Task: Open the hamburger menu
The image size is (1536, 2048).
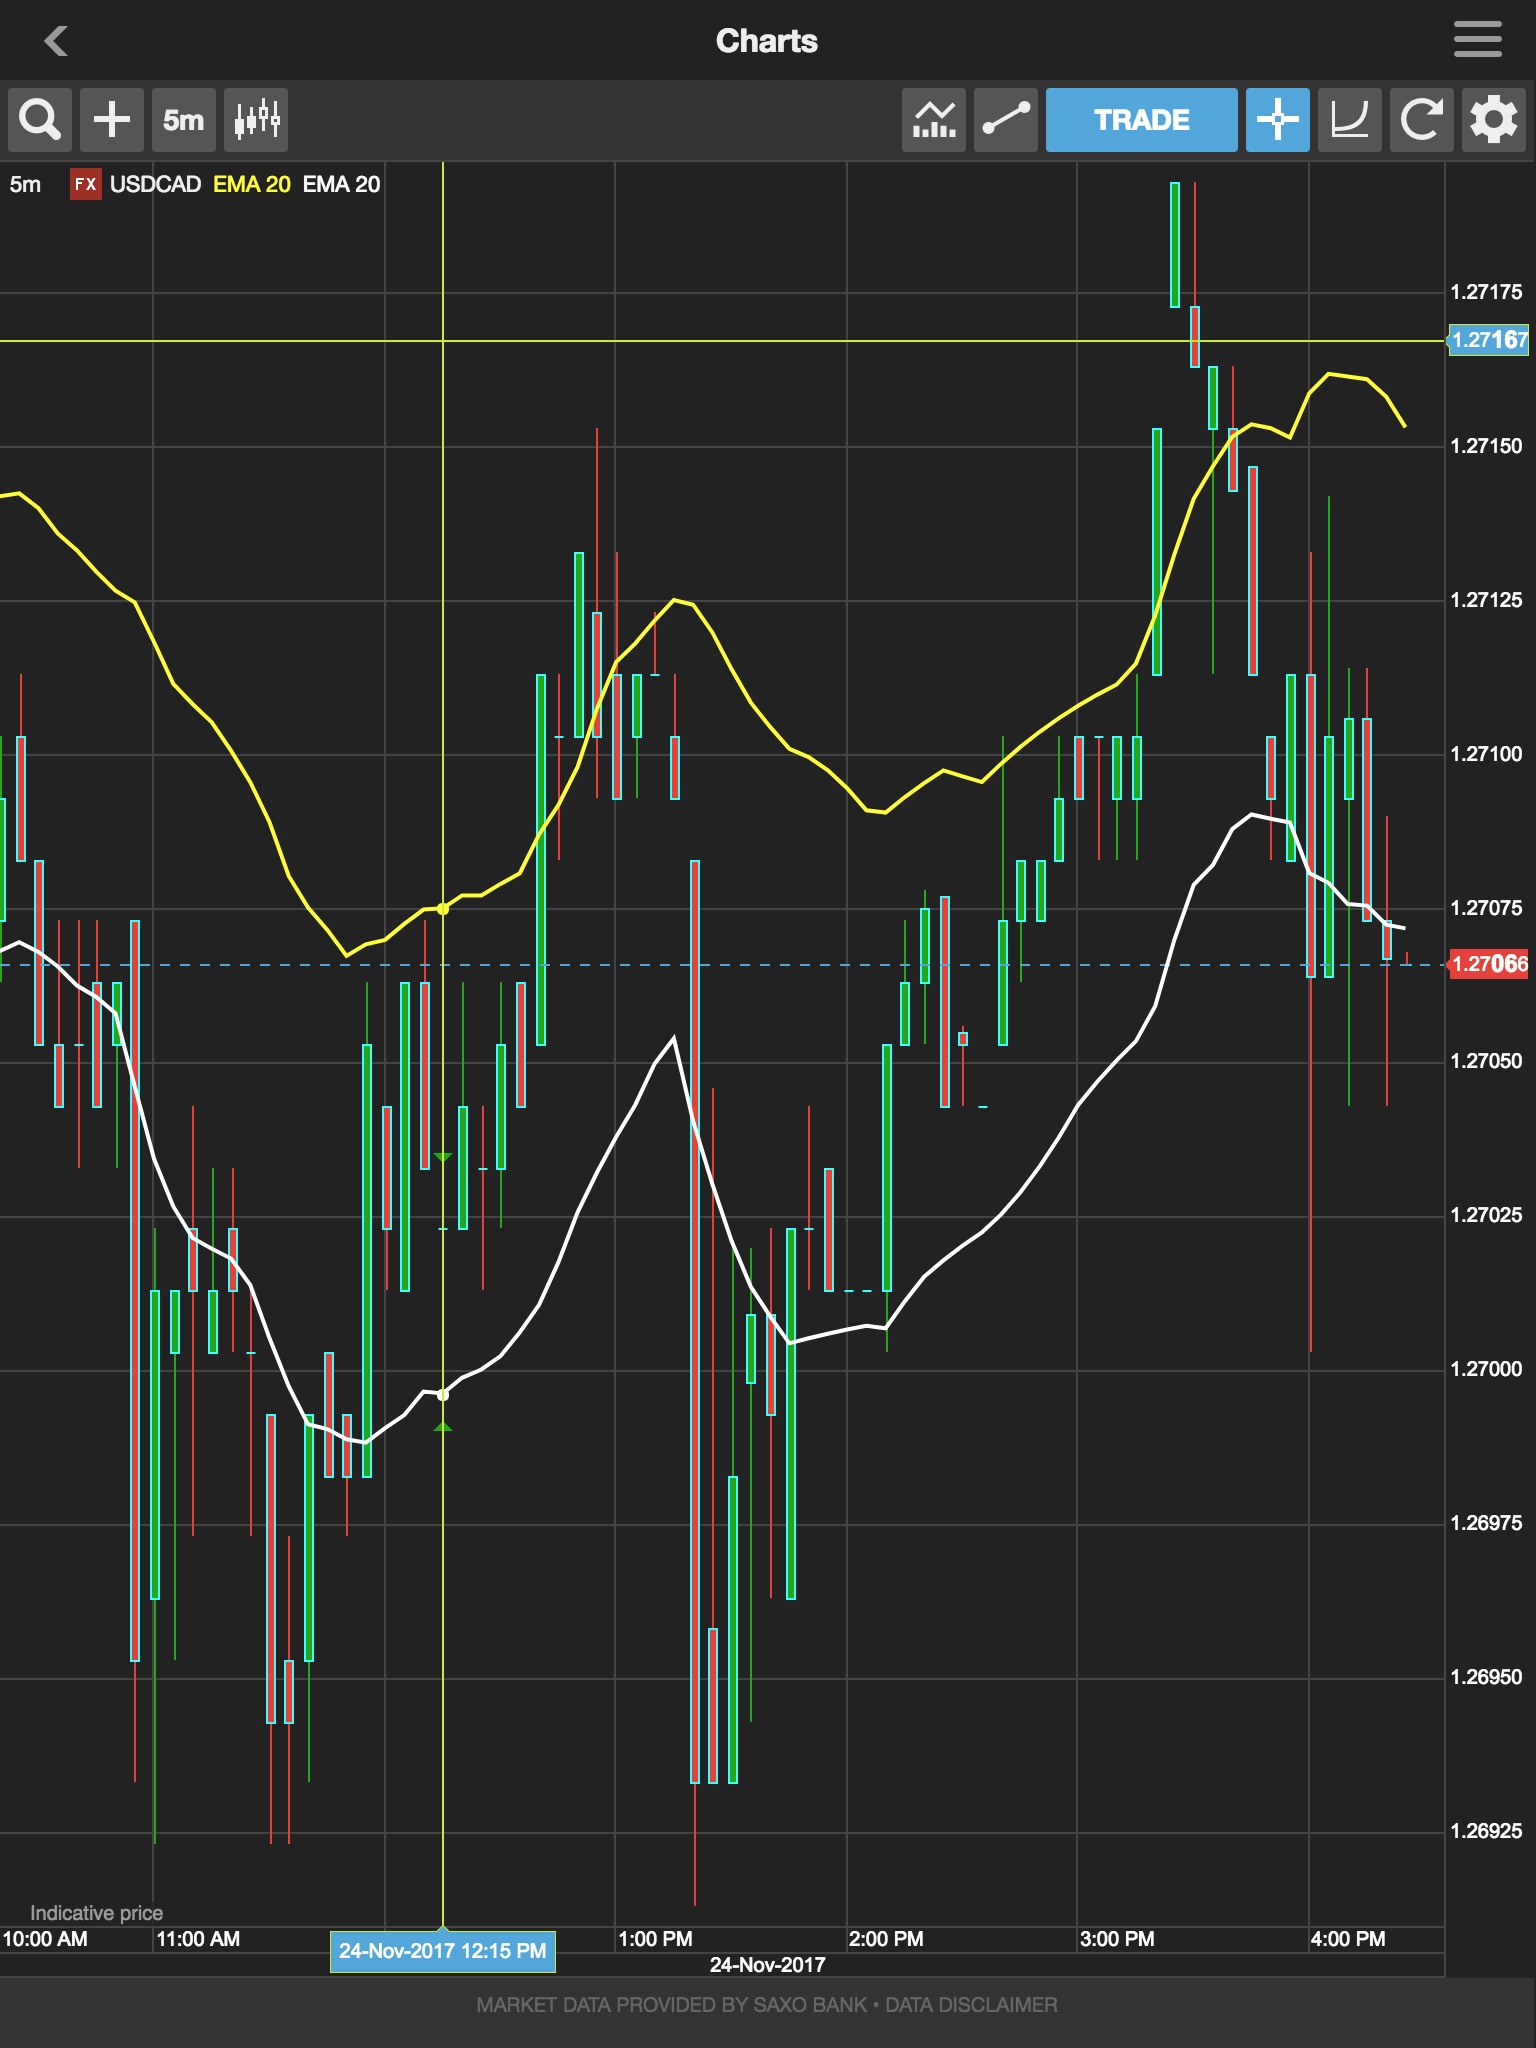Action: [1477, 40]
